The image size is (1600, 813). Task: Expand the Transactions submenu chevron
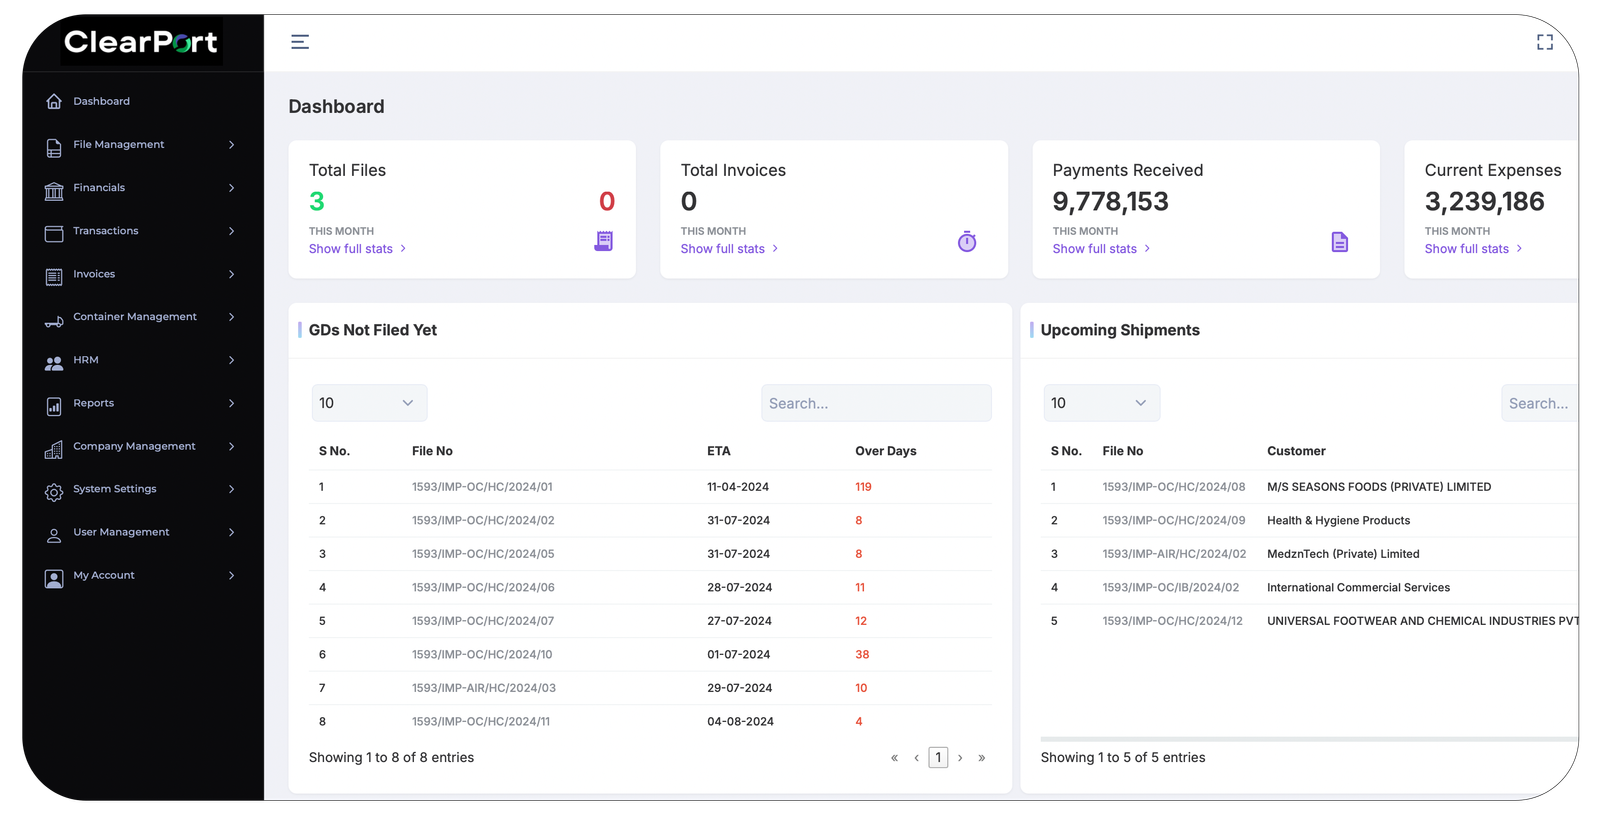point(231,231)
